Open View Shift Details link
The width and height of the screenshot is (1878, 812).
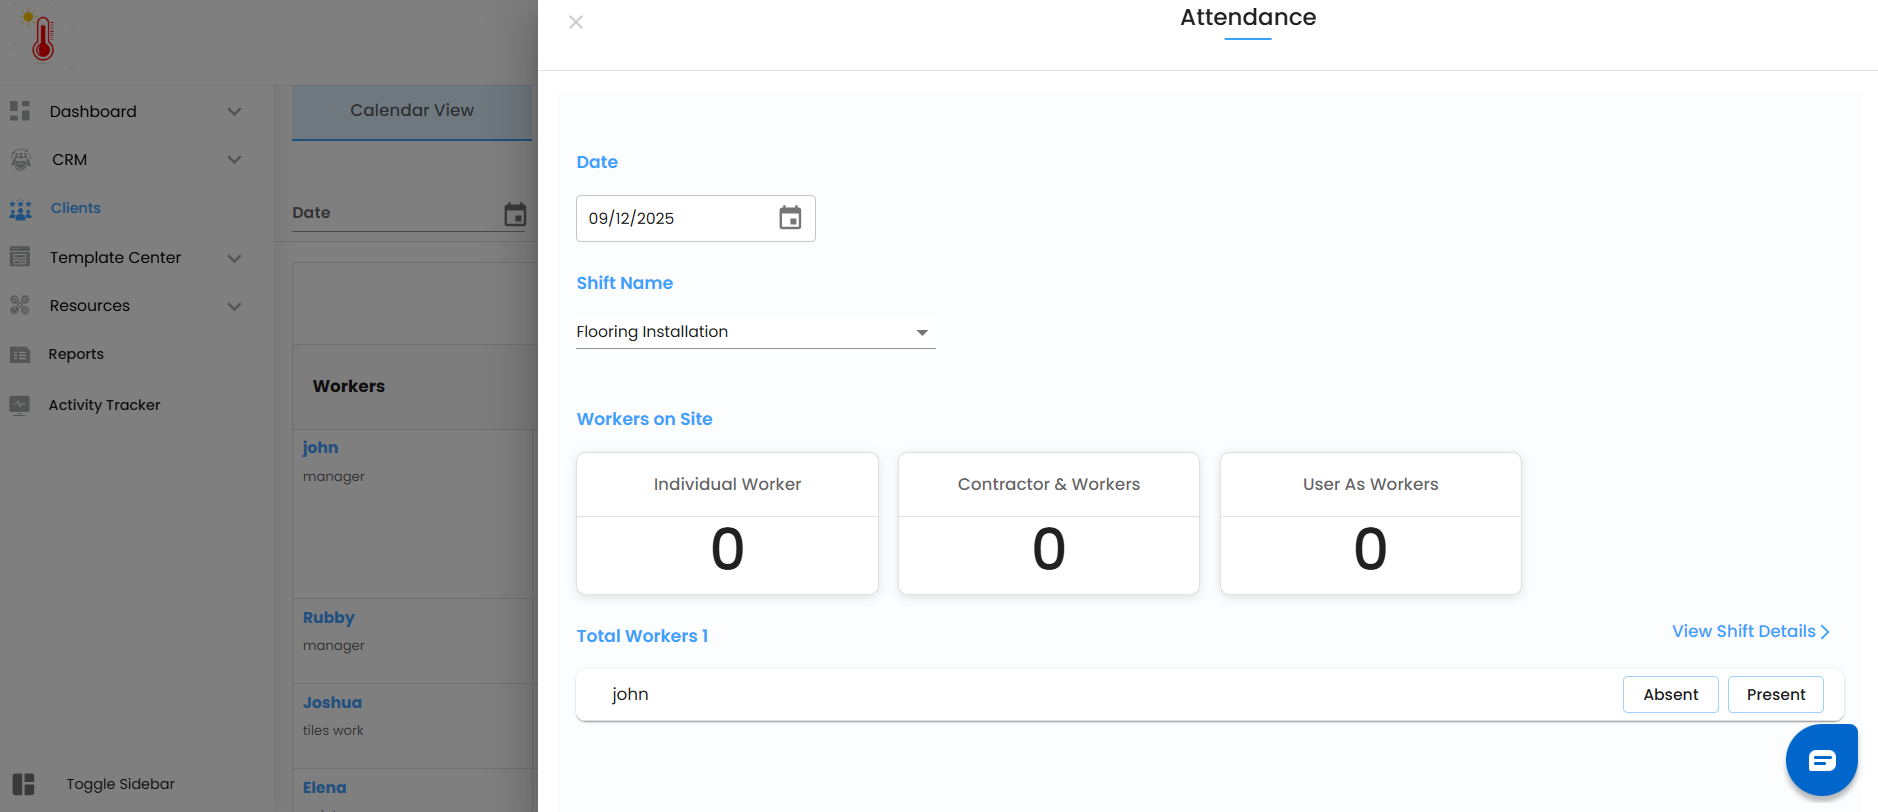[1750, 632]
